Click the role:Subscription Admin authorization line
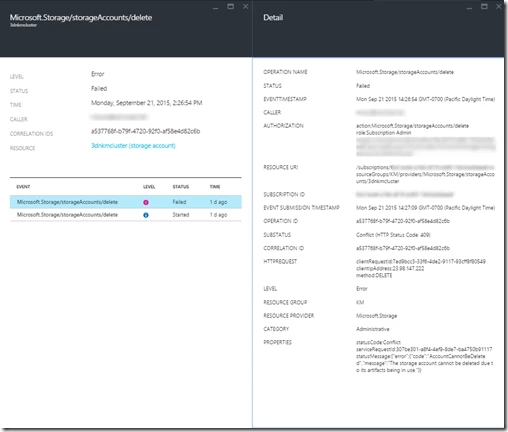Screen dimensions: 508x432 click(383, 133)
